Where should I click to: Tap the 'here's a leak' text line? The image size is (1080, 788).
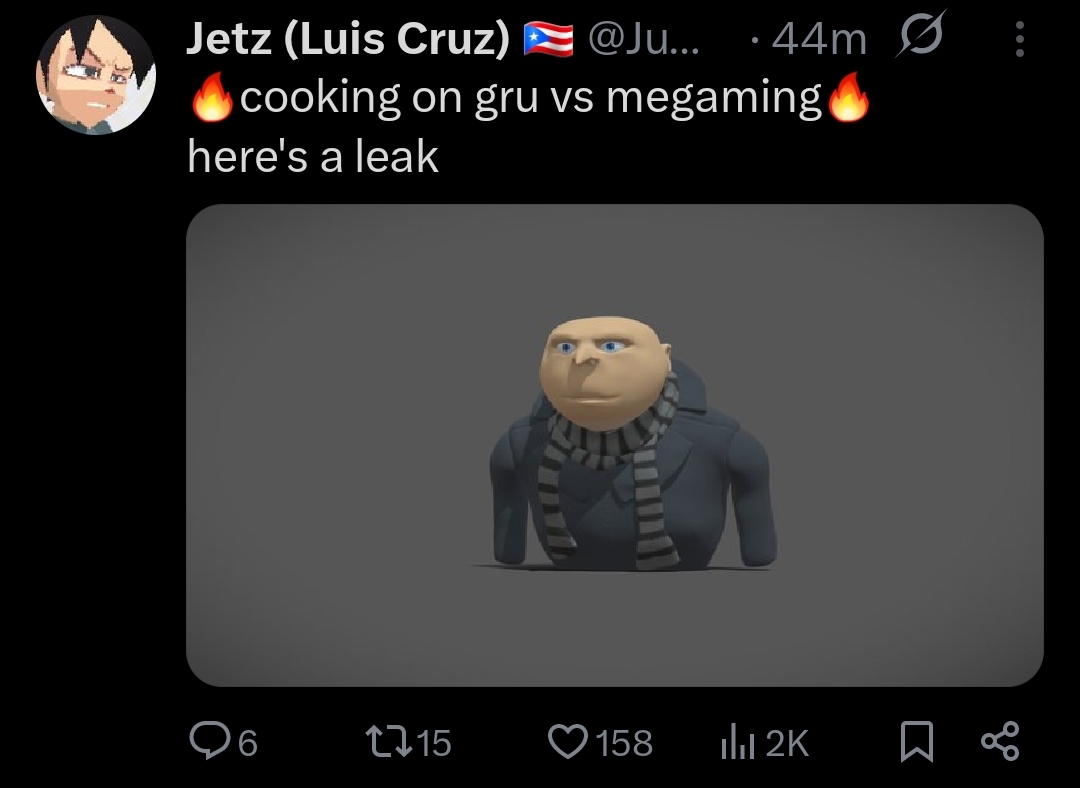(x=313, y=156)
